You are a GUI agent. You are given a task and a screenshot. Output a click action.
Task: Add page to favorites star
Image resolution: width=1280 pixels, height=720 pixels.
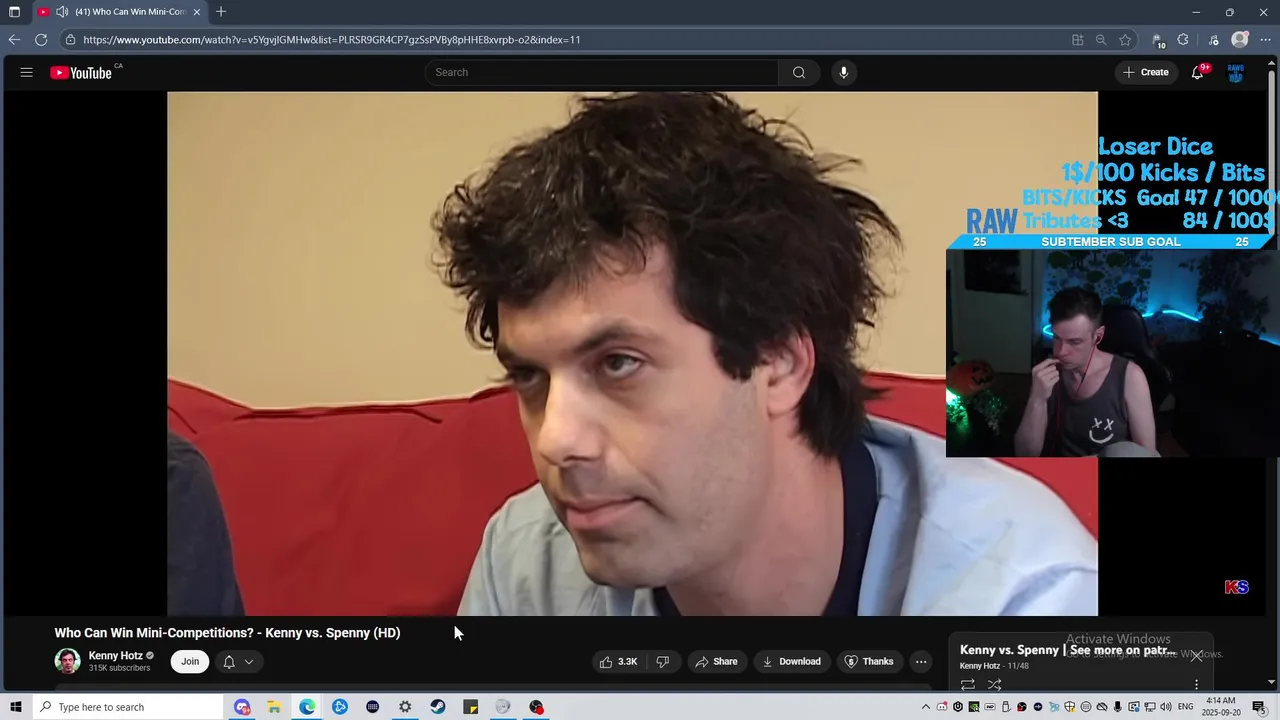[1125, 40]
